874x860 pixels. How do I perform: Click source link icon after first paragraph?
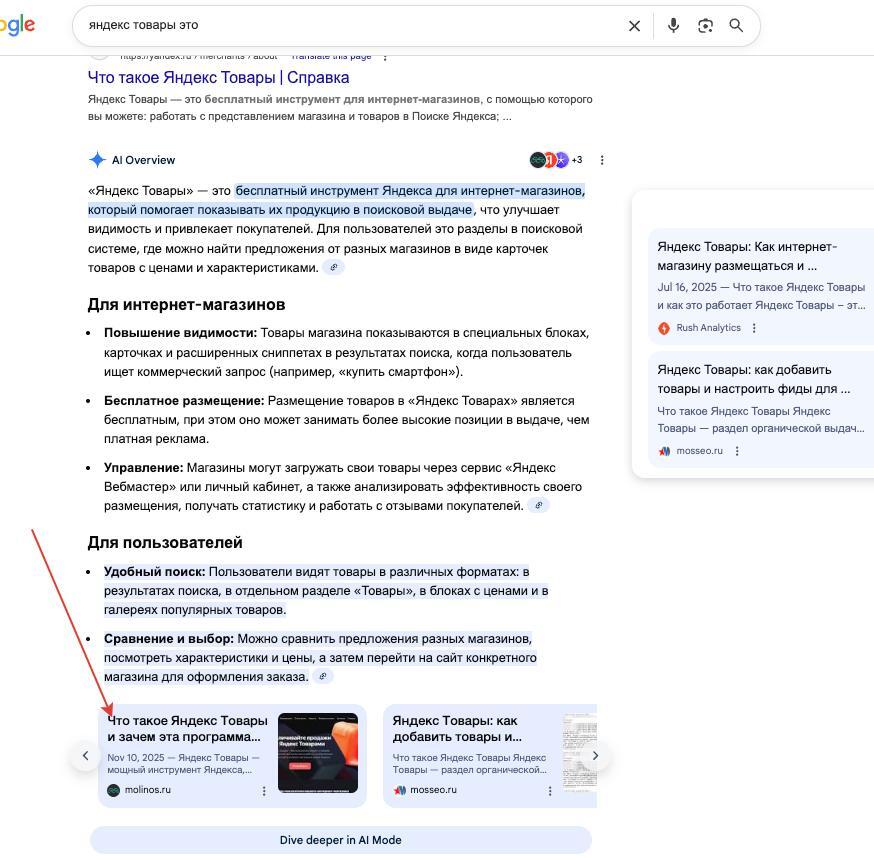click(x=334, y=267)
